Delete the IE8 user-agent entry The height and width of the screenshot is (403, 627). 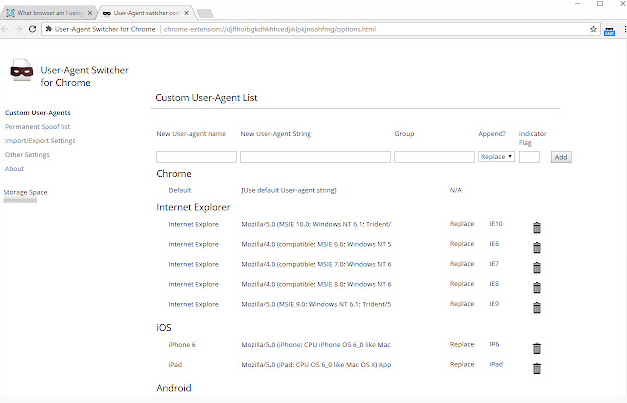pos(537,287)
